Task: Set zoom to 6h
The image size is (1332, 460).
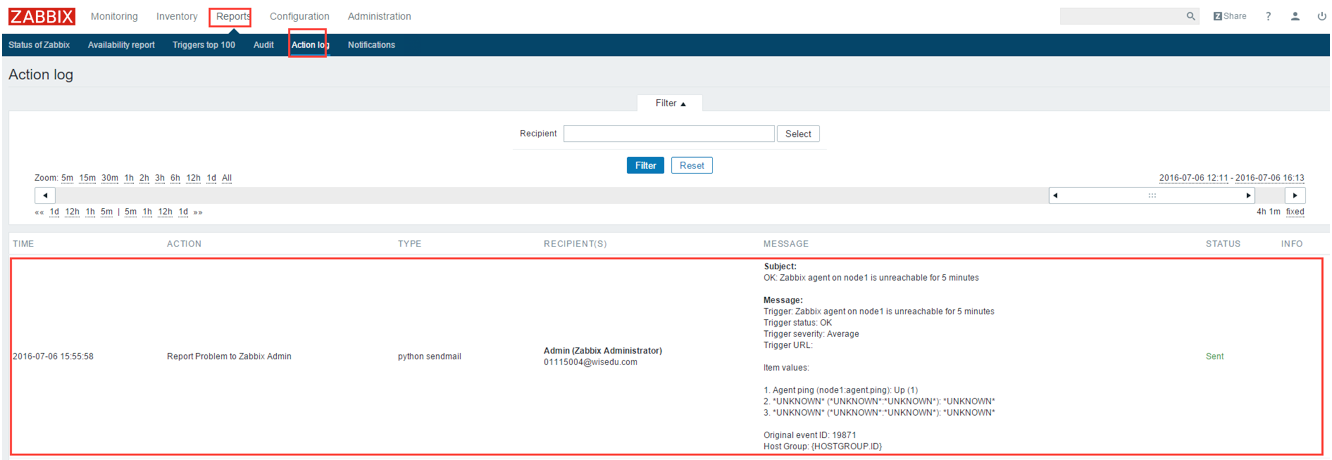Action: click(x=175, y=178)
